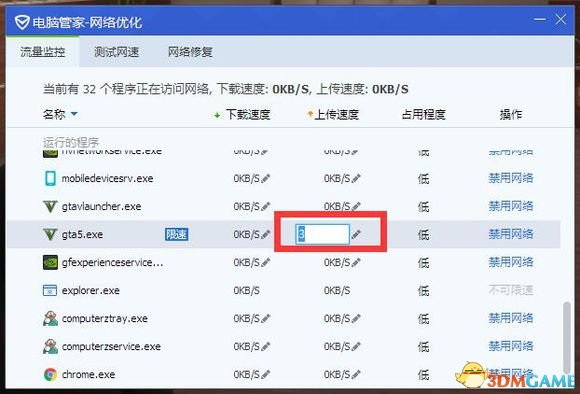Click the 操作 column header
Screen dimensions: 580x394
(x=511, y=115)
